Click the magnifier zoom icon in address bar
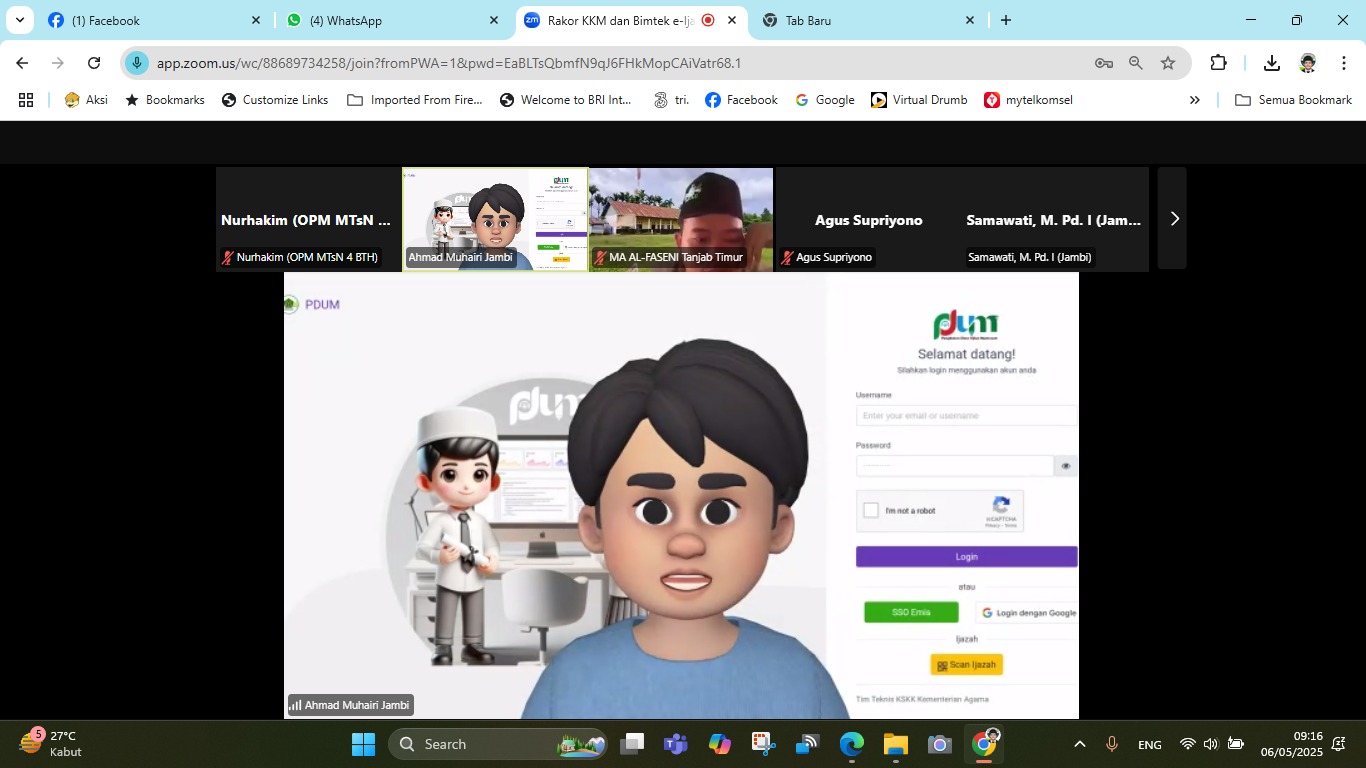This screenshot has height=768, width=1366. click(1135, 62)
